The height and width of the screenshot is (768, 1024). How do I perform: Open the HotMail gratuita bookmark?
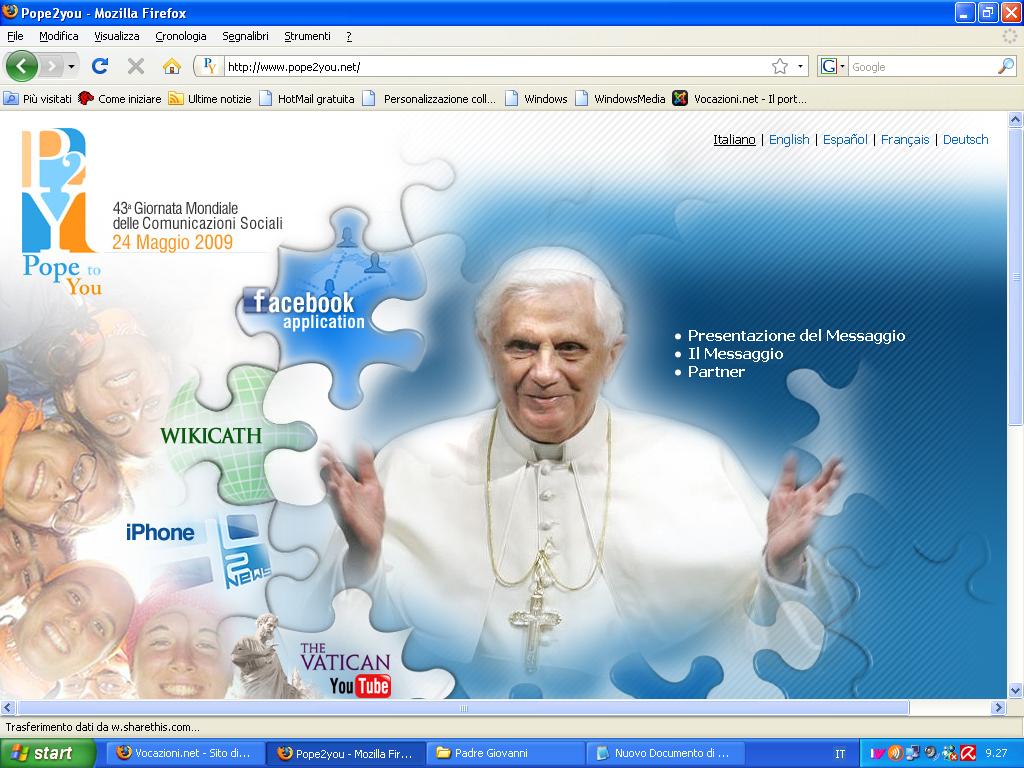[x=307, y=99]
